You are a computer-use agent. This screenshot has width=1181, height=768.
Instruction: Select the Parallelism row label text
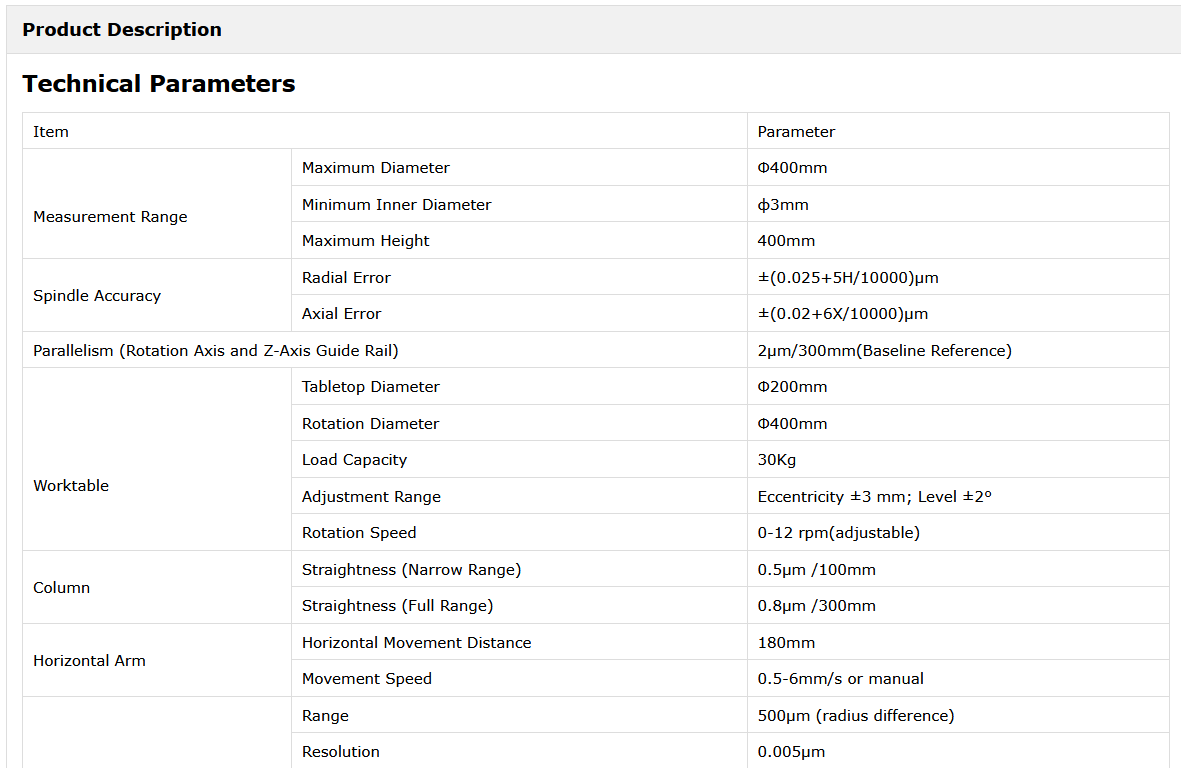click(x=216, y=351)
